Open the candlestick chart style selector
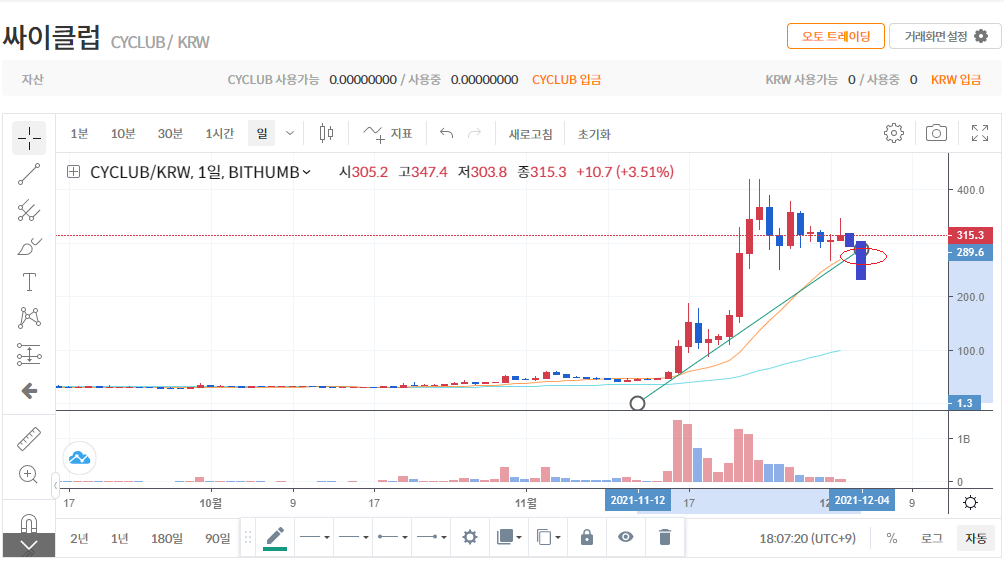Screen dimensions: 1004x561 pos(327,133)
